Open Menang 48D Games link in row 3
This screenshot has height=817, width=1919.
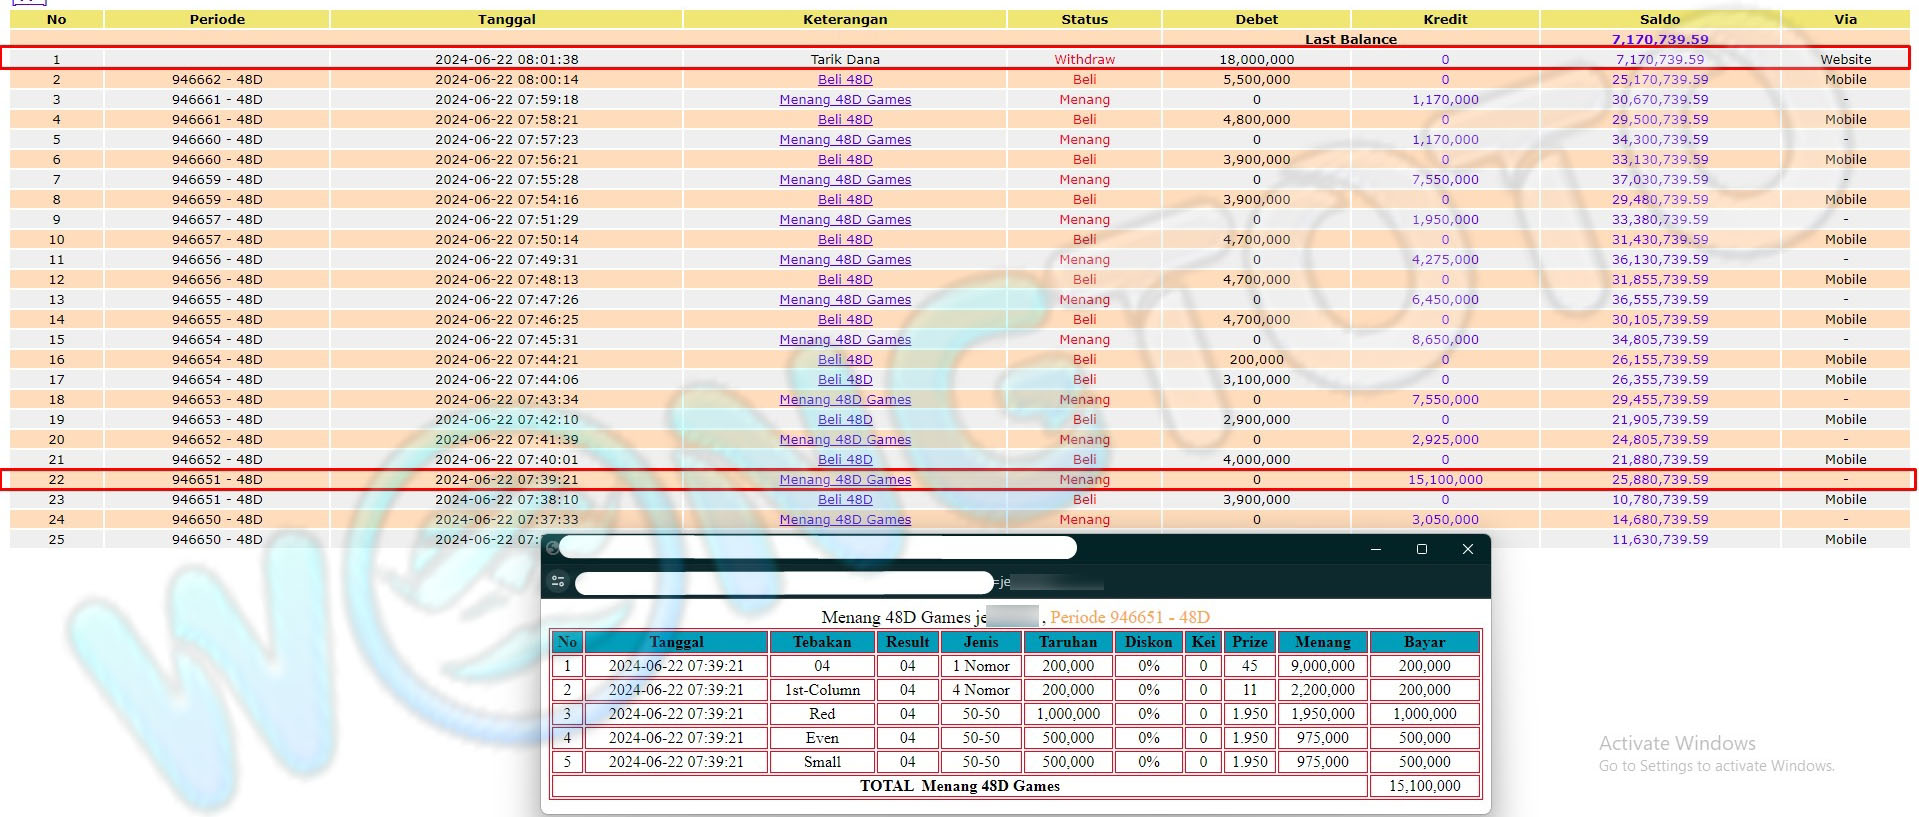pyautogui.click(x=845, y=100)
